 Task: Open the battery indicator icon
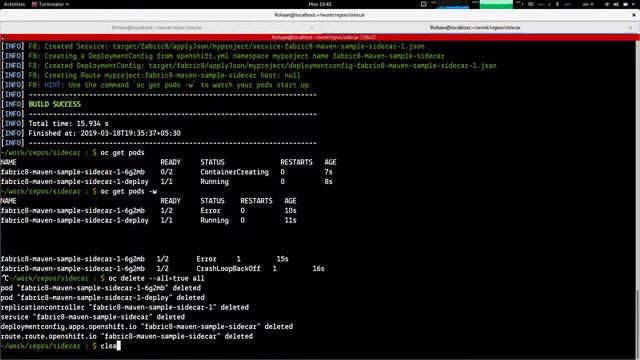pyautogui.click(x=625, y=4)
